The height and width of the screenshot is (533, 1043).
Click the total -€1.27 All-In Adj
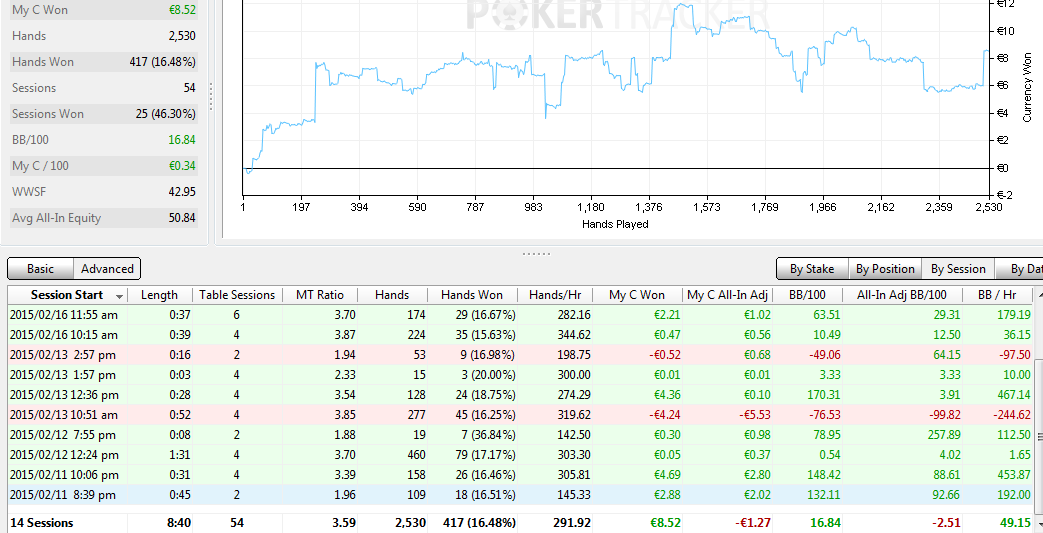pyautogui.click(x=751, y=523)
